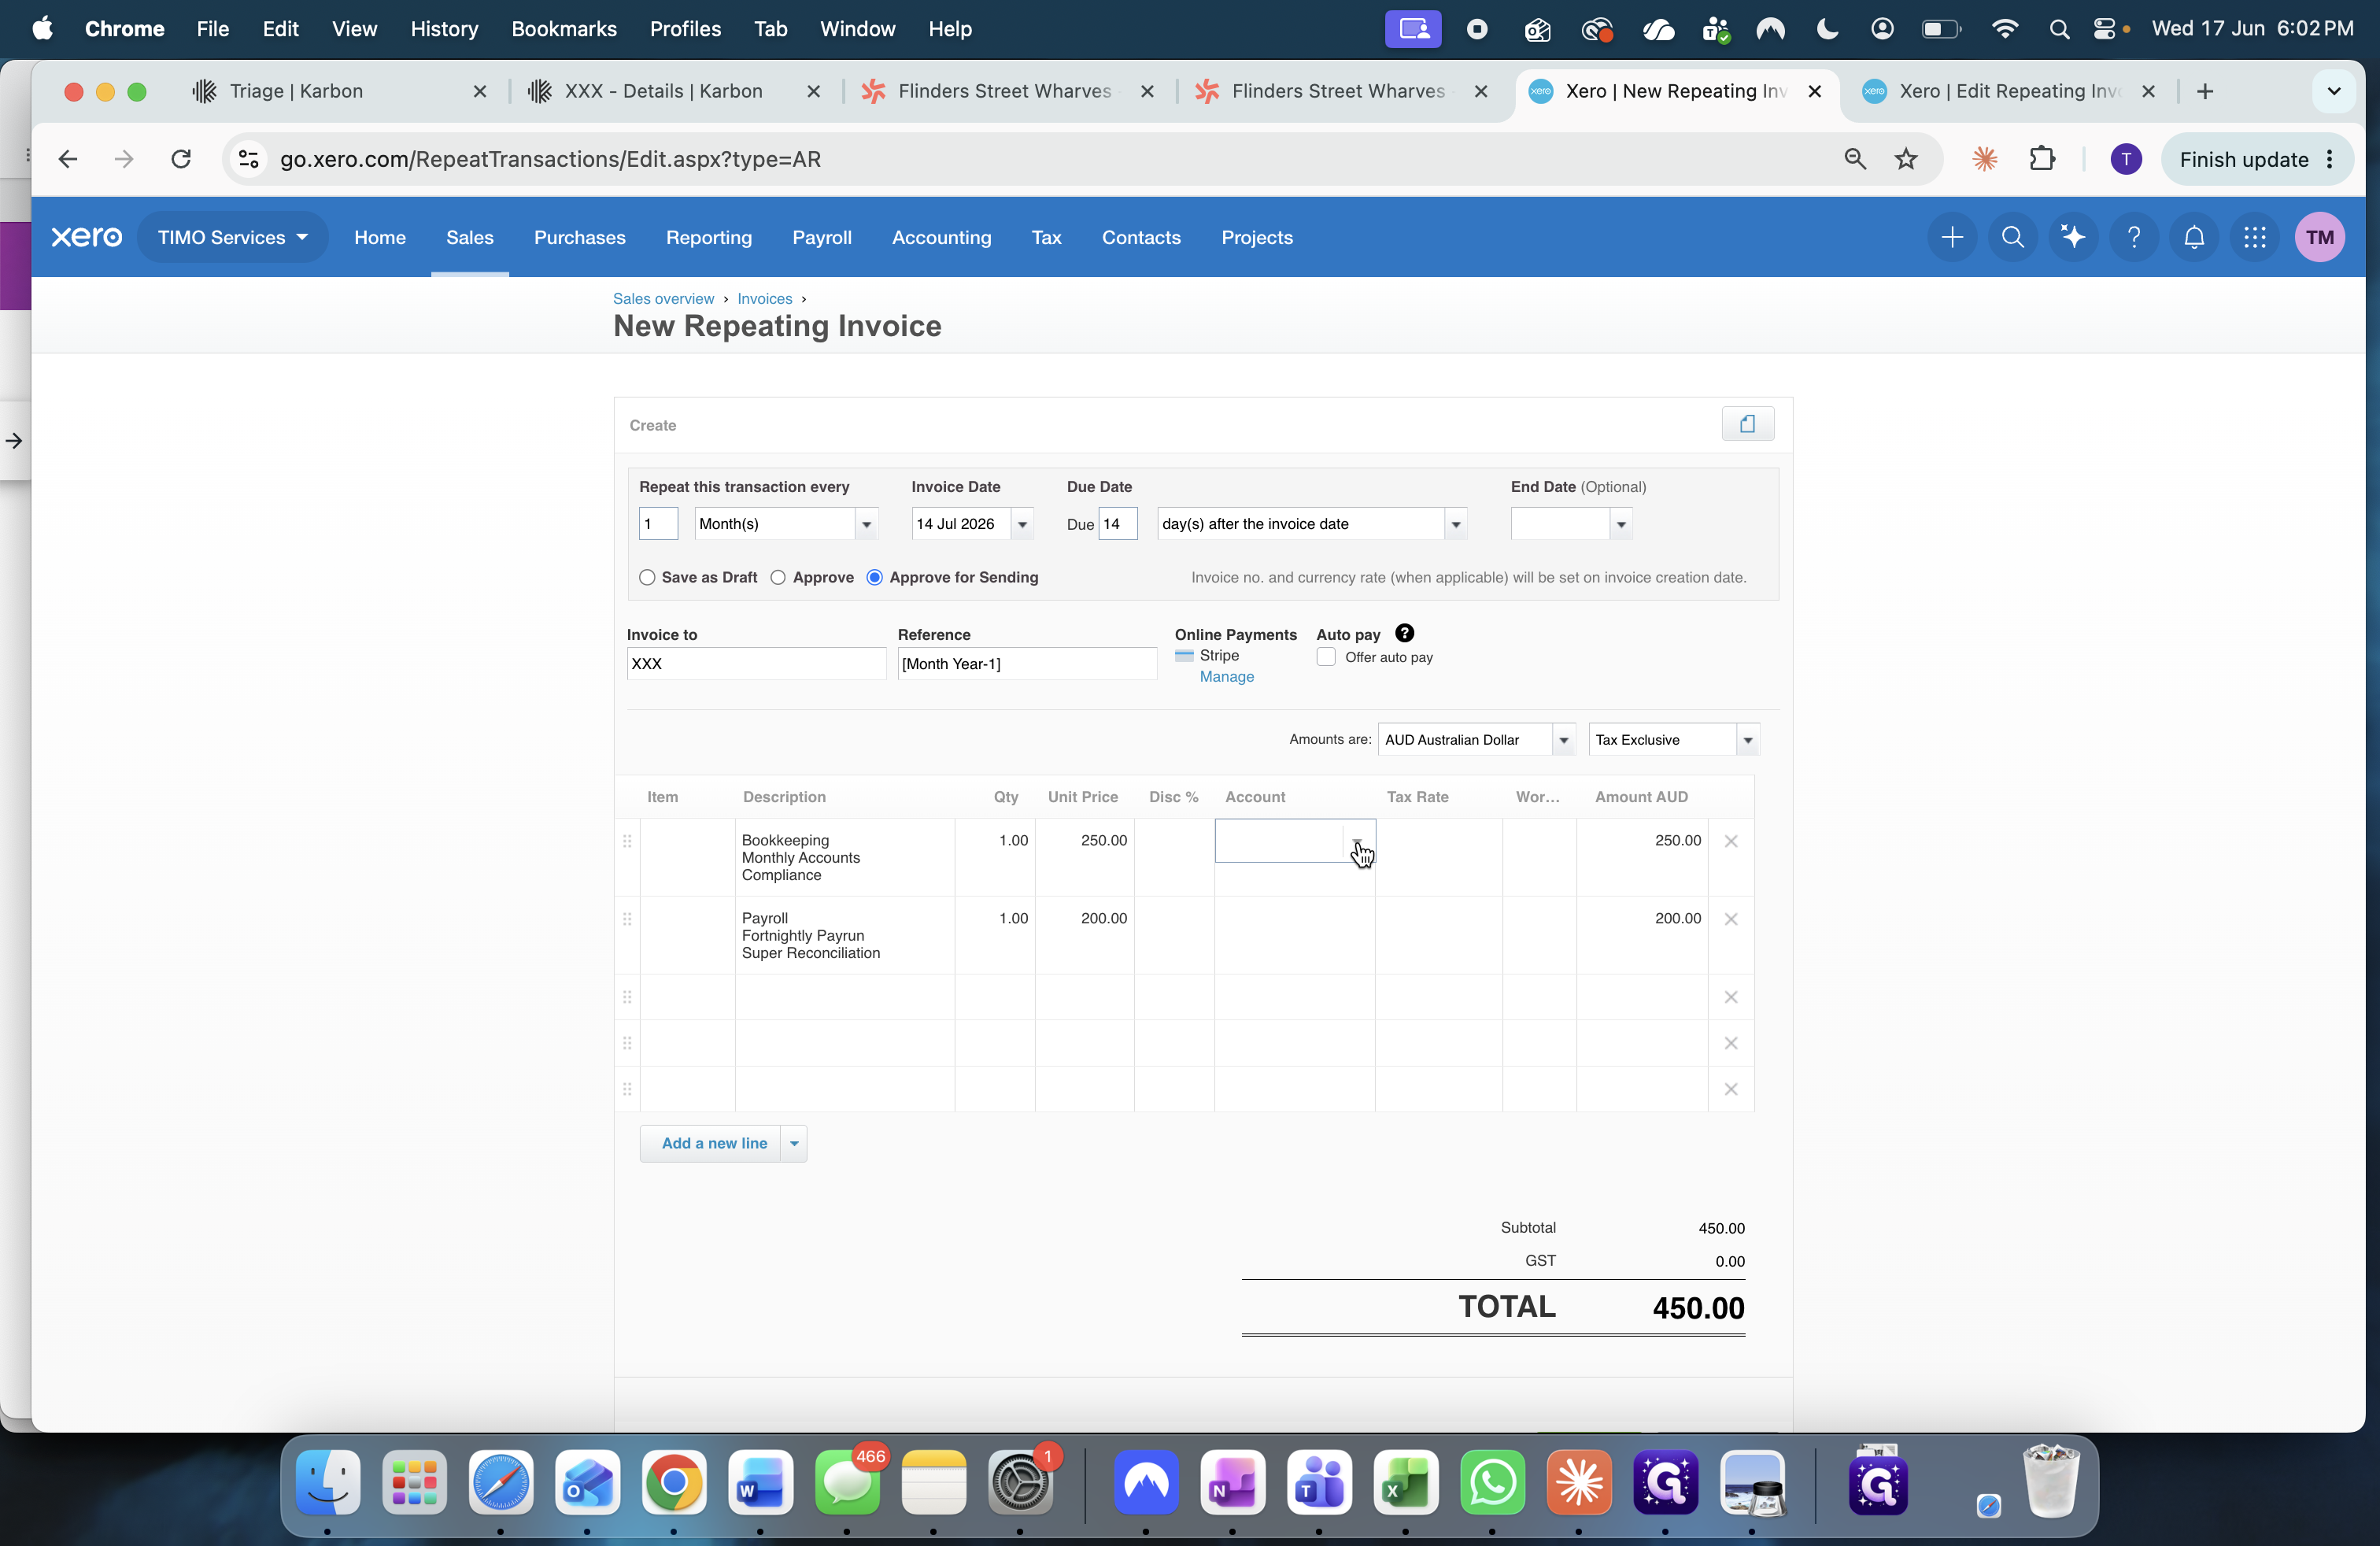Viewport: 2380px width, 1546px height.
Task: Click the Payroll description cell
Action: pyautogui.click(x=844, y=935)
